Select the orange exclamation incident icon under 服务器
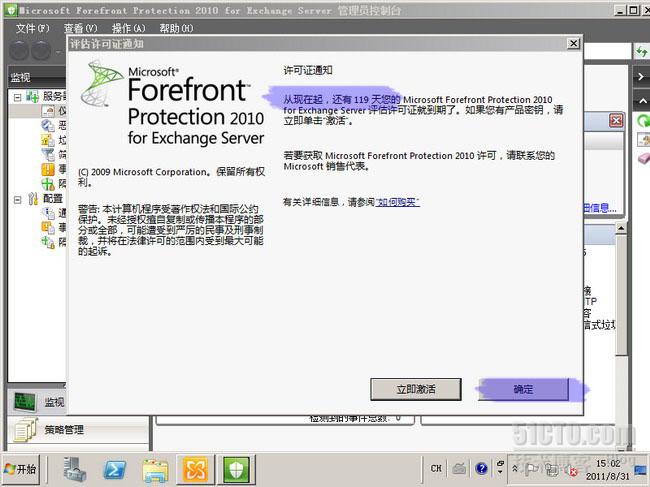 pyautogui.click(x=48, y=169)
